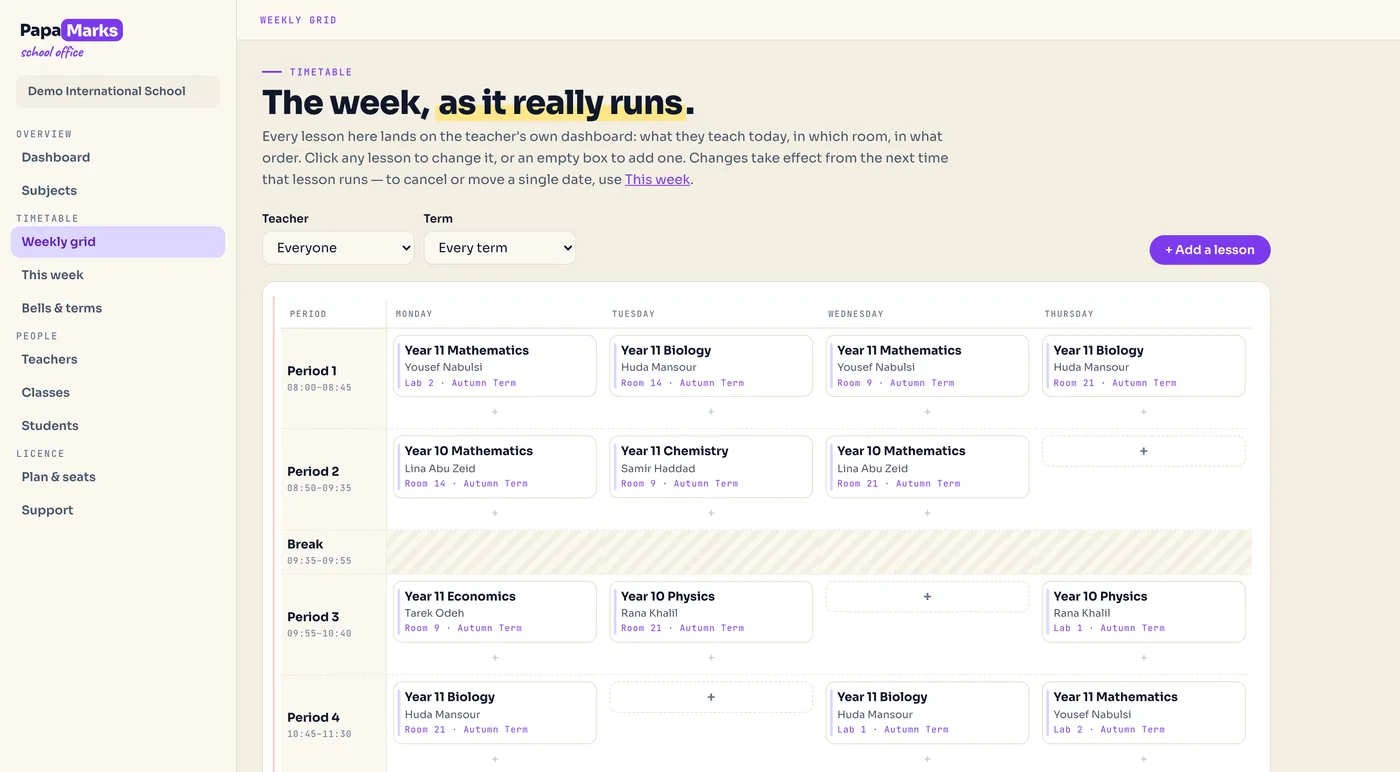The image size is (1400, 772).
Task: Open Bells & terms in the sidebar
Action: tap(118, 308)
